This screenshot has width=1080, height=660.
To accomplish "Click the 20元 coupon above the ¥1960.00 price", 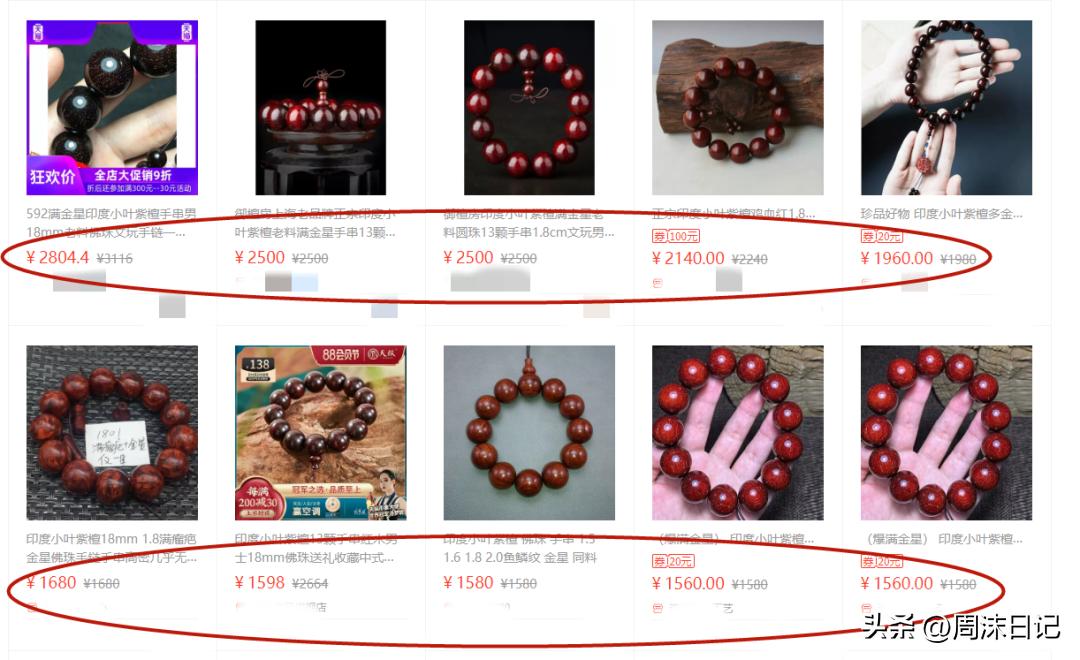I will (x=882, y=236).
